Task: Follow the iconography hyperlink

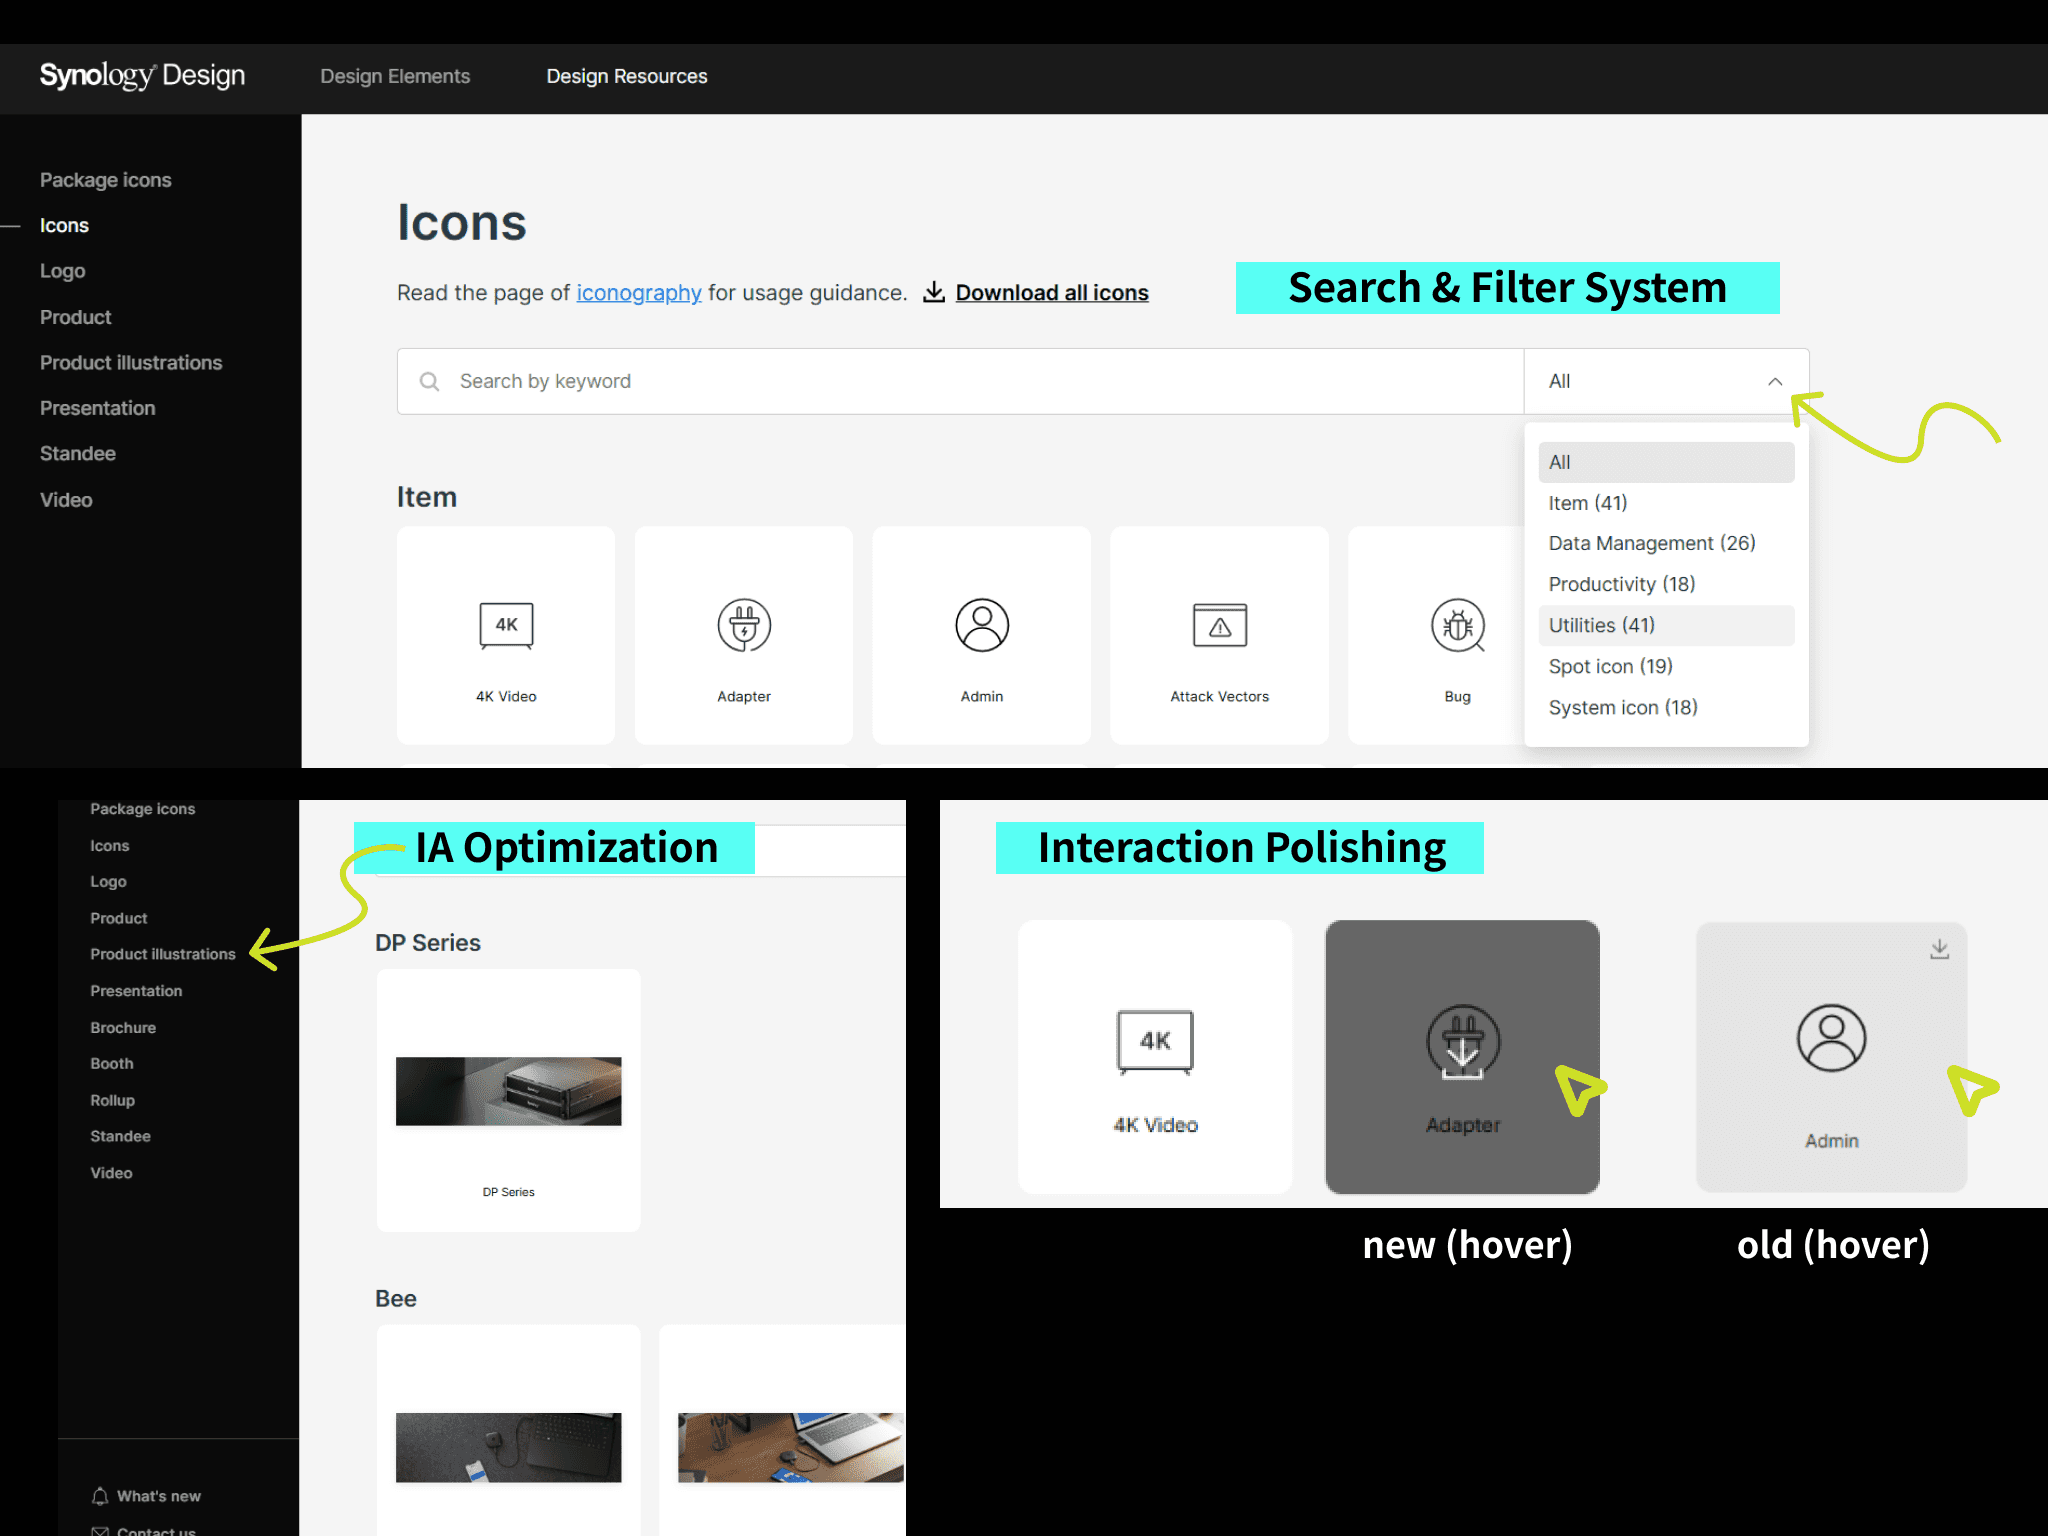Action: tap(638, 293)
